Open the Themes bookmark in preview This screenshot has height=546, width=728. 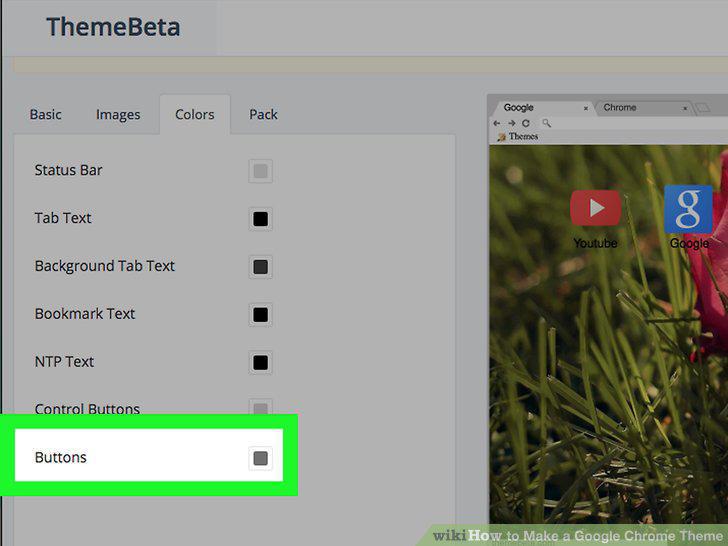(x=517, y=136)
